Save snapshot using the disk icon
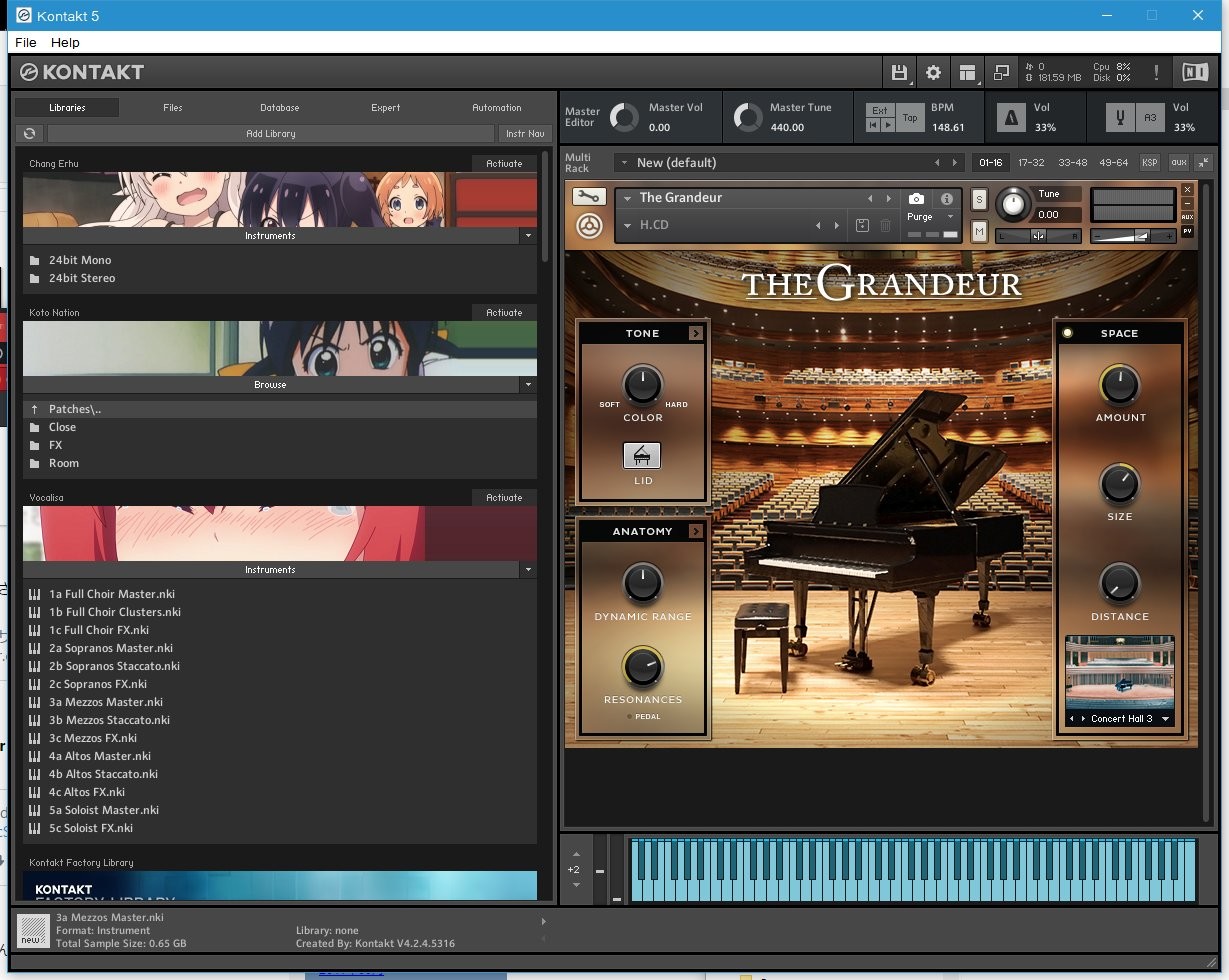 click(x=863, y=226)
